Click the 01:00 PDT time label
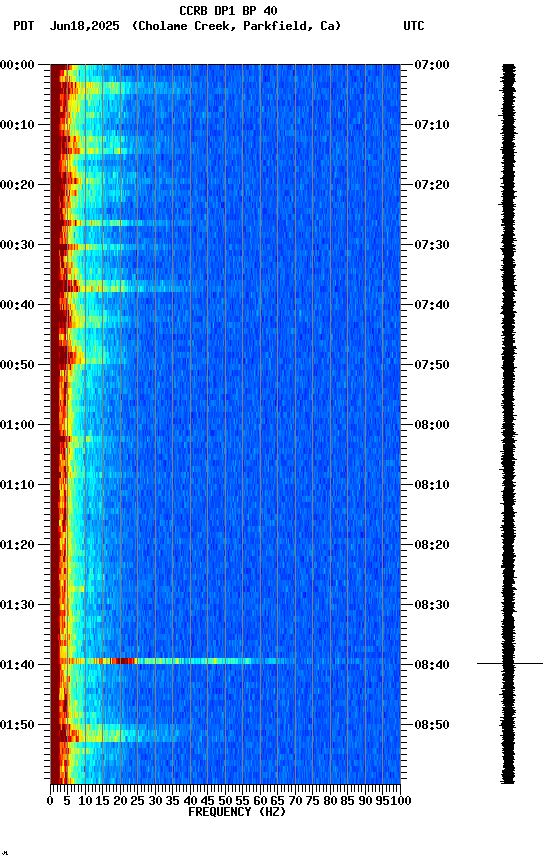Viewport: 552px width, 864px height. point(17,425)
